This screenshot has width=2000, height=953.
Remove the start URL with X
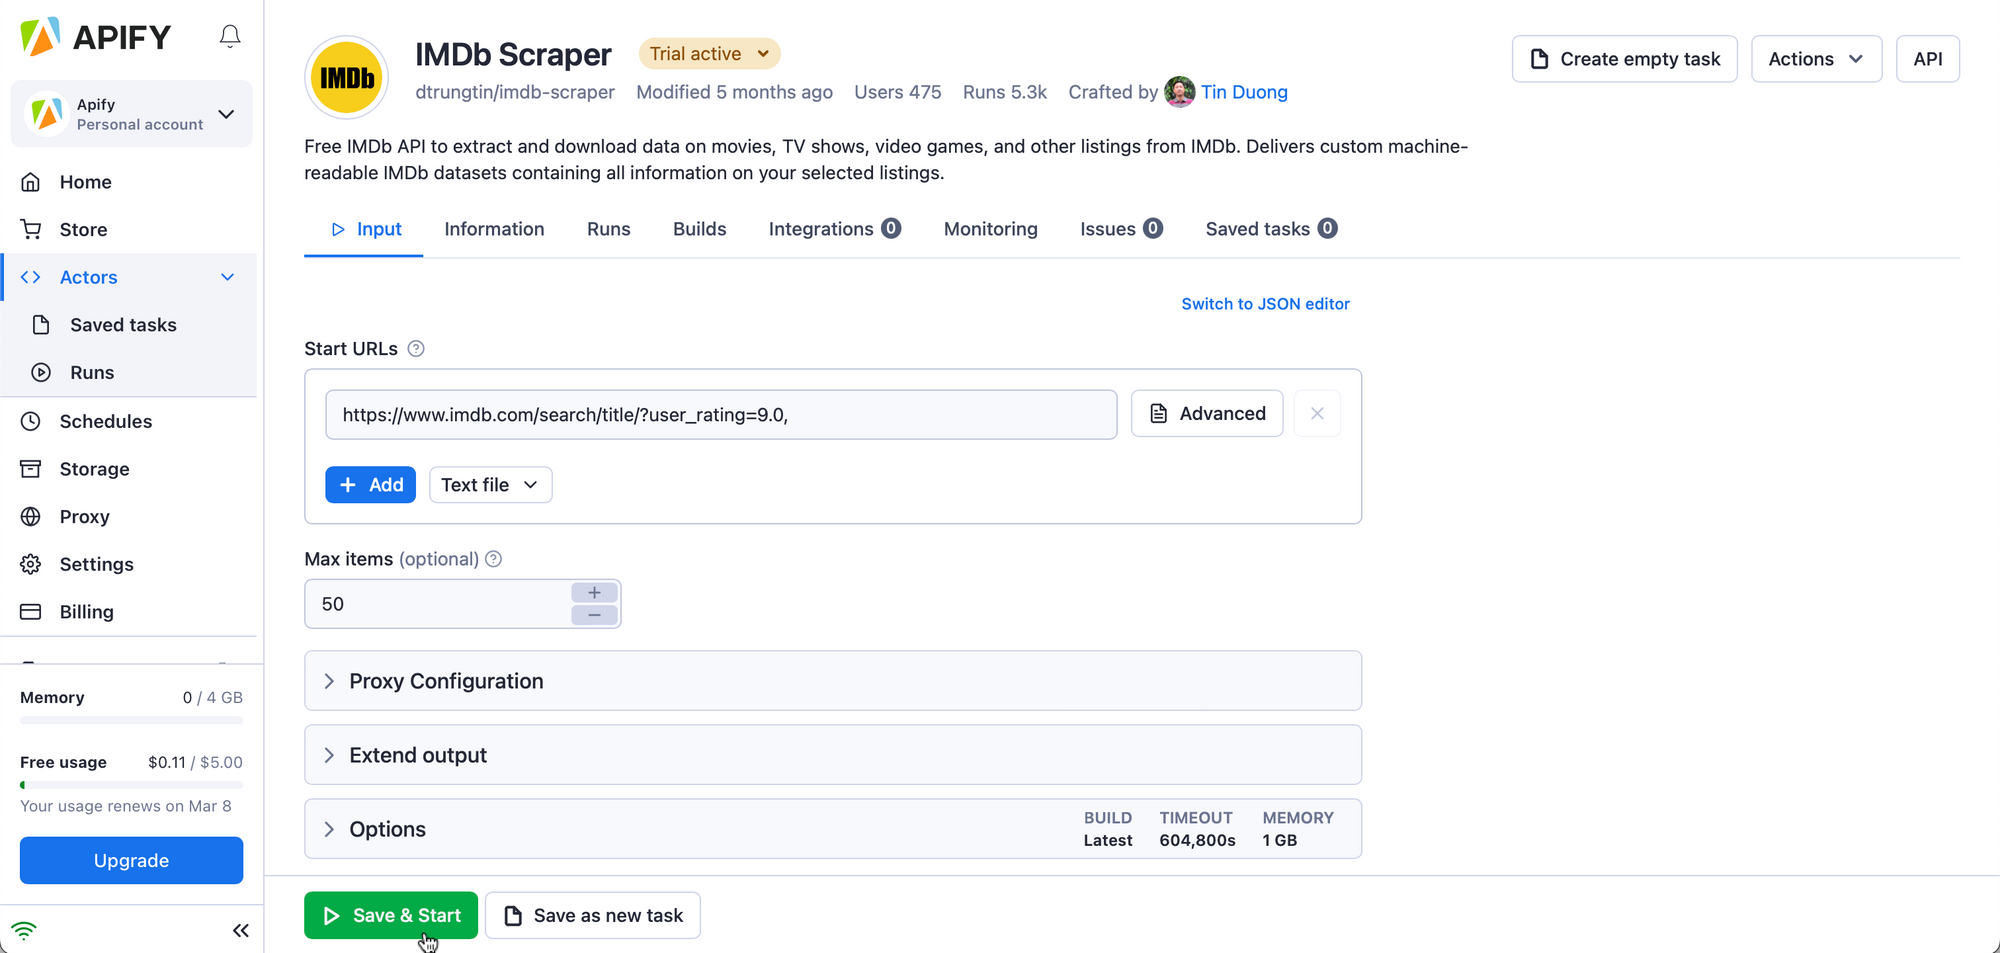pos(1317,414)
